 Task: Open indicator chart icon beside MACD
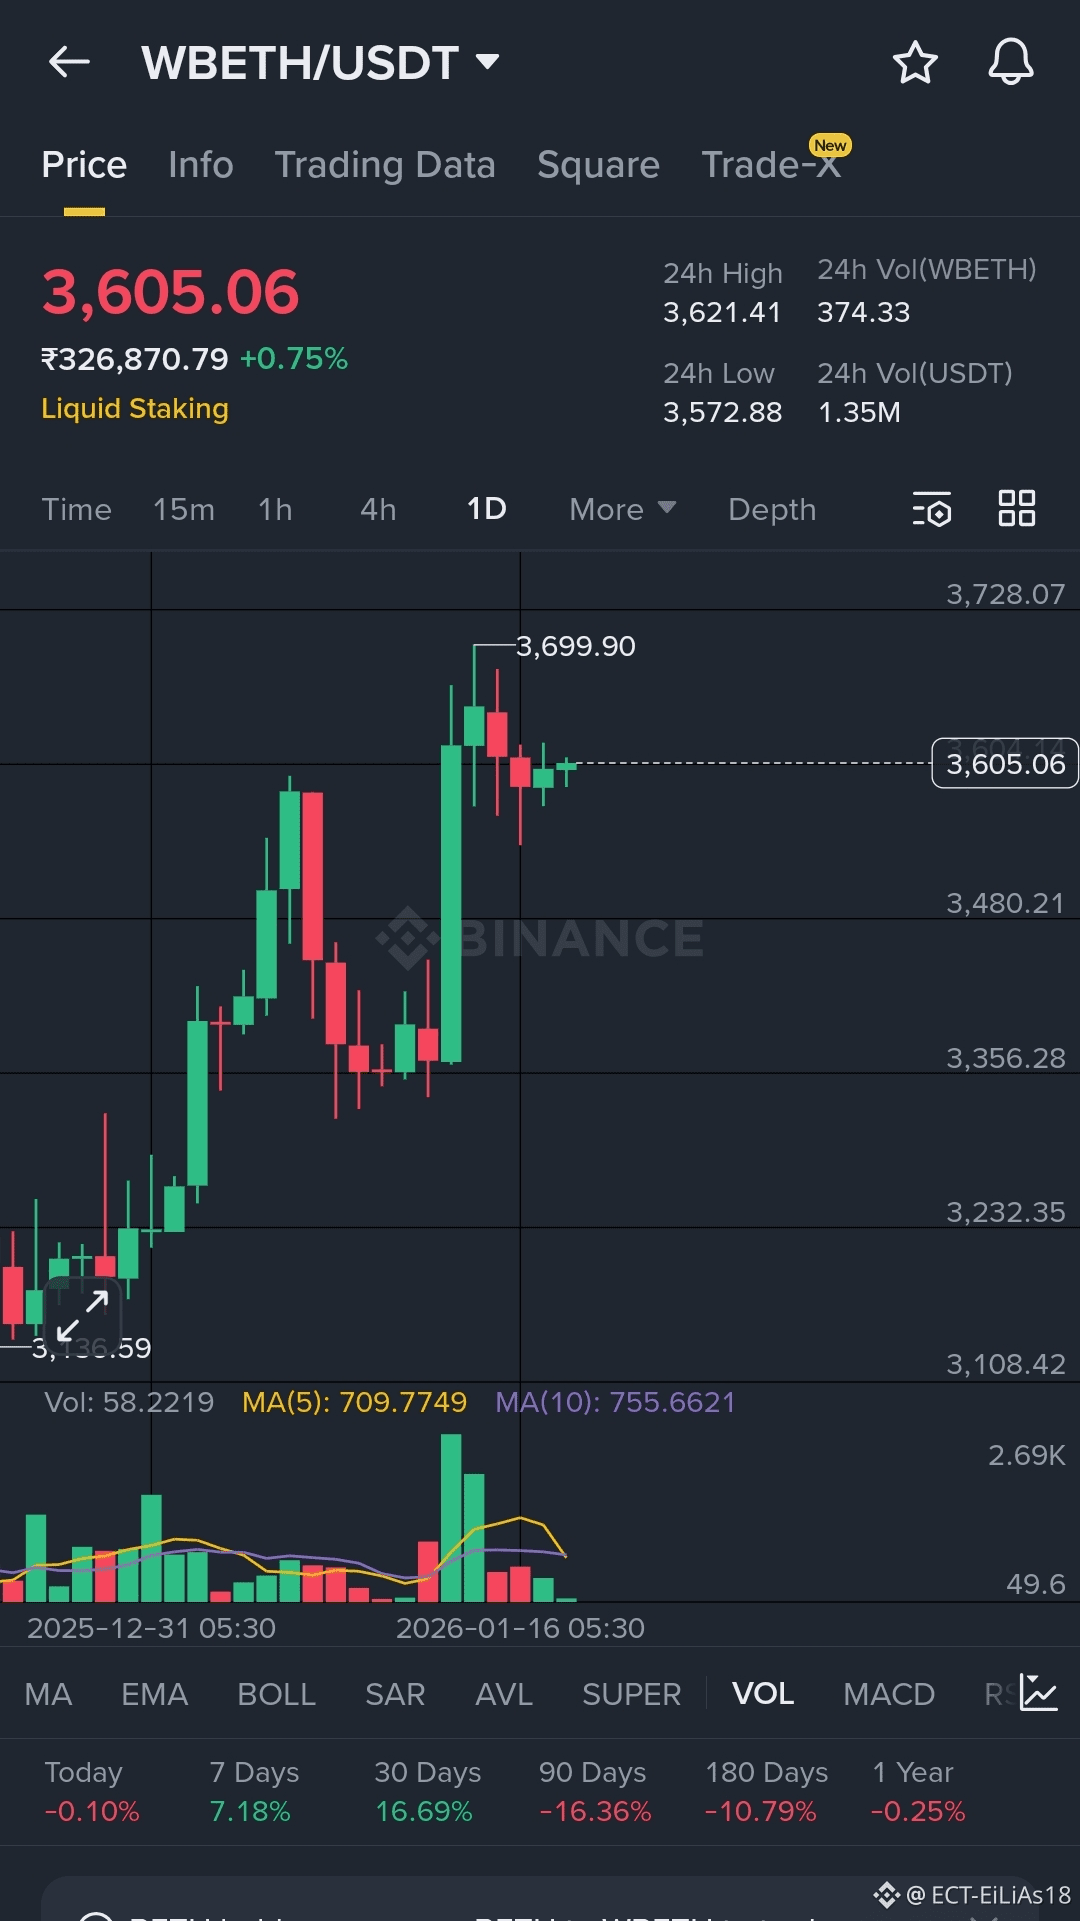coord(1039,1693)
